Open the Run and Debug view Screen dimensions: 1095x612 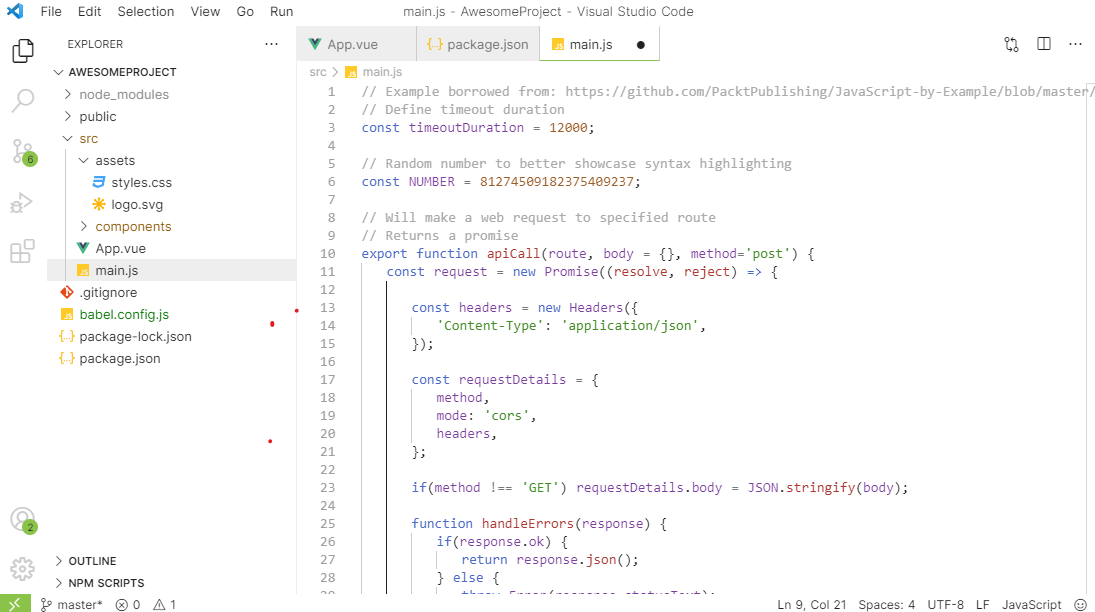tap(22, 203)
